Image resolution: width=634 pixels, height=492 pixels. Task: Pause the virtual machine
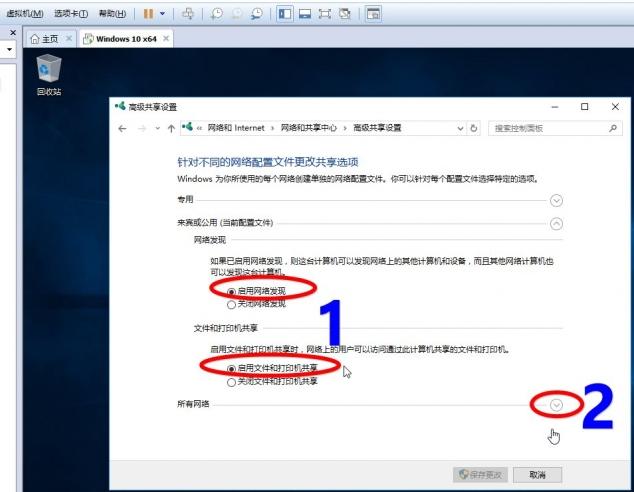(x=149, y=14)
